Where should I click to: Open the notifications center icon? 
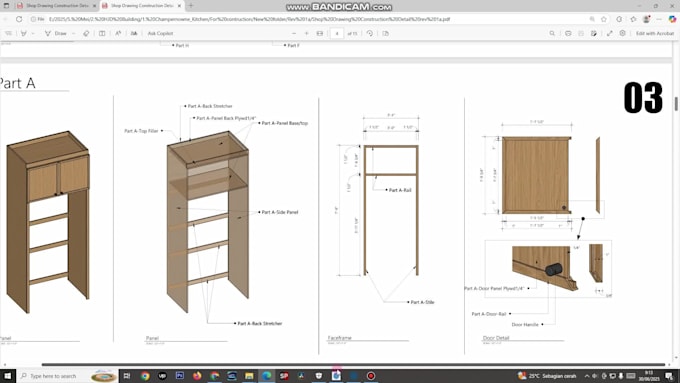click(x=669, y=376)
